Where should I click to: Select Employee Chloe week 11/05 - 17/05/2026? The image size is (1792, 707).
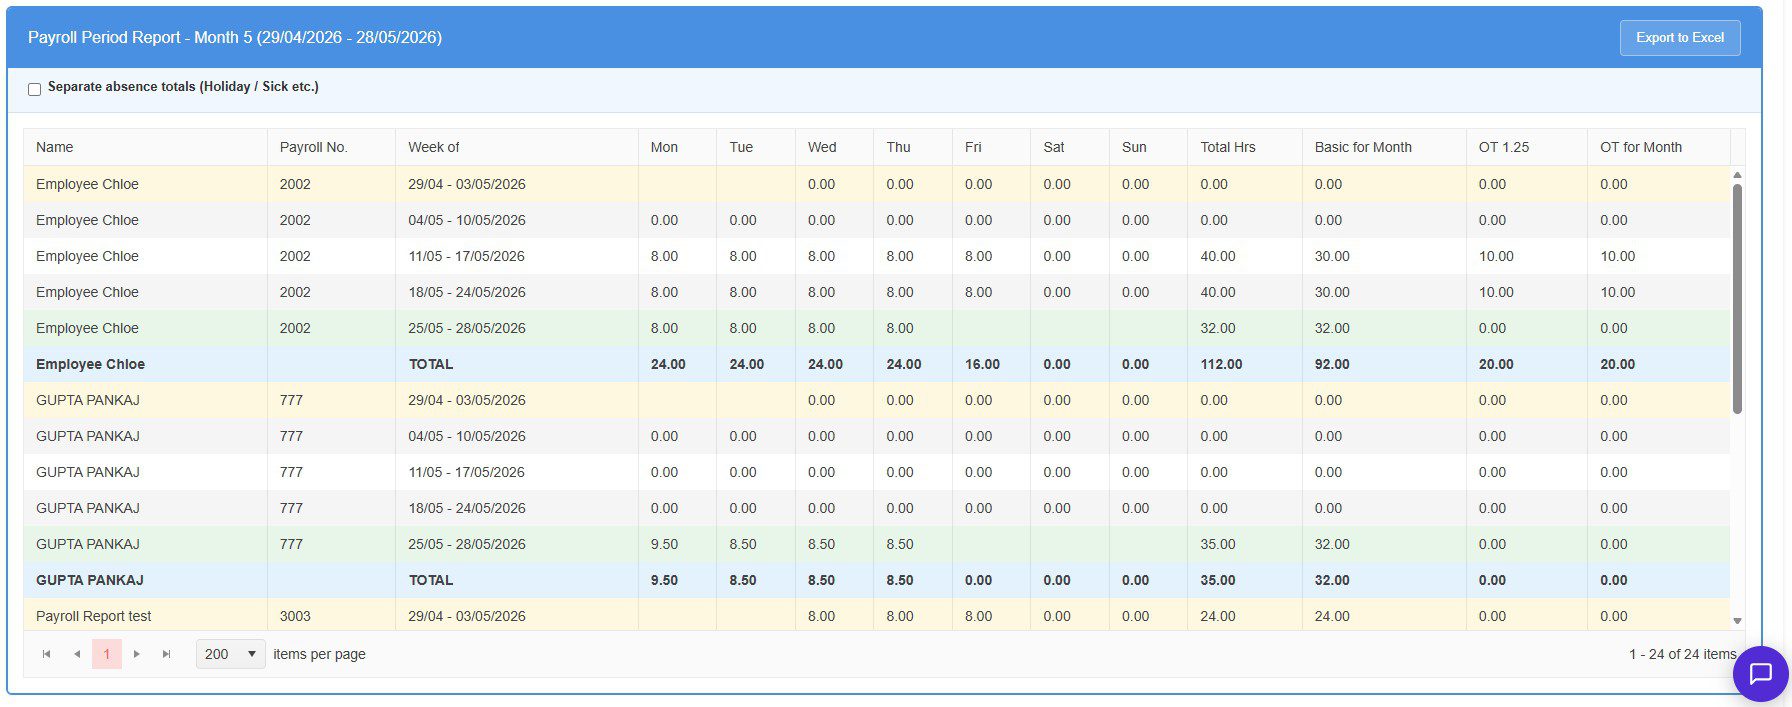coord(877,256)
